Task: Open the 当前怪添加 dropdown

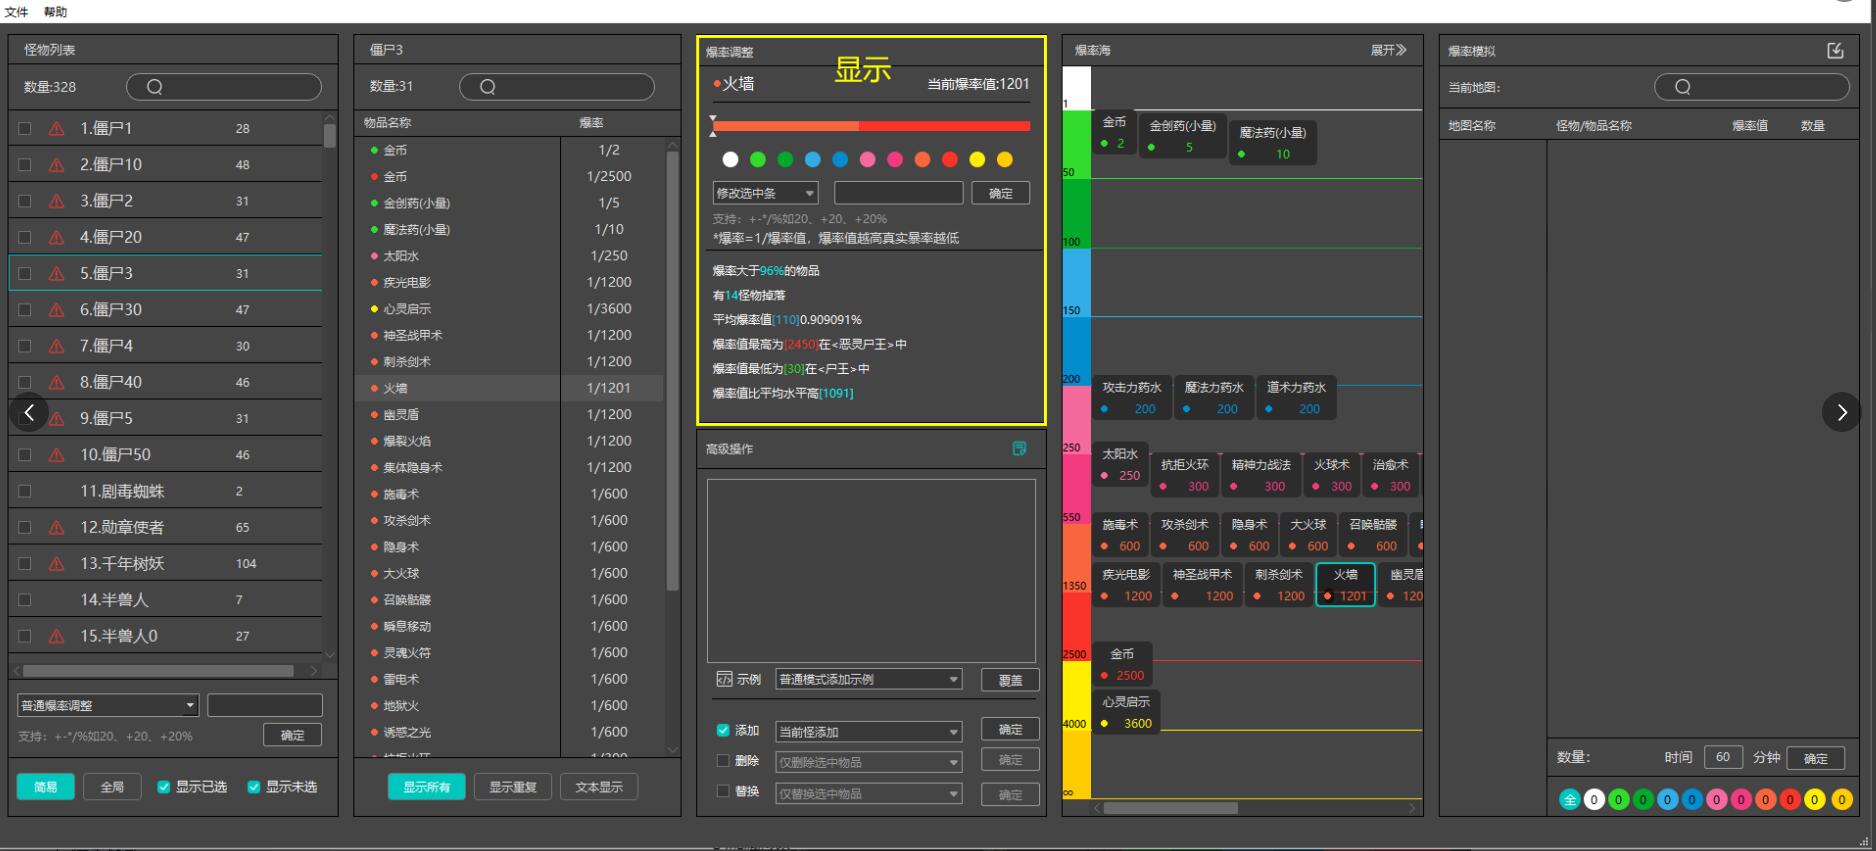Action: (869, 732)
